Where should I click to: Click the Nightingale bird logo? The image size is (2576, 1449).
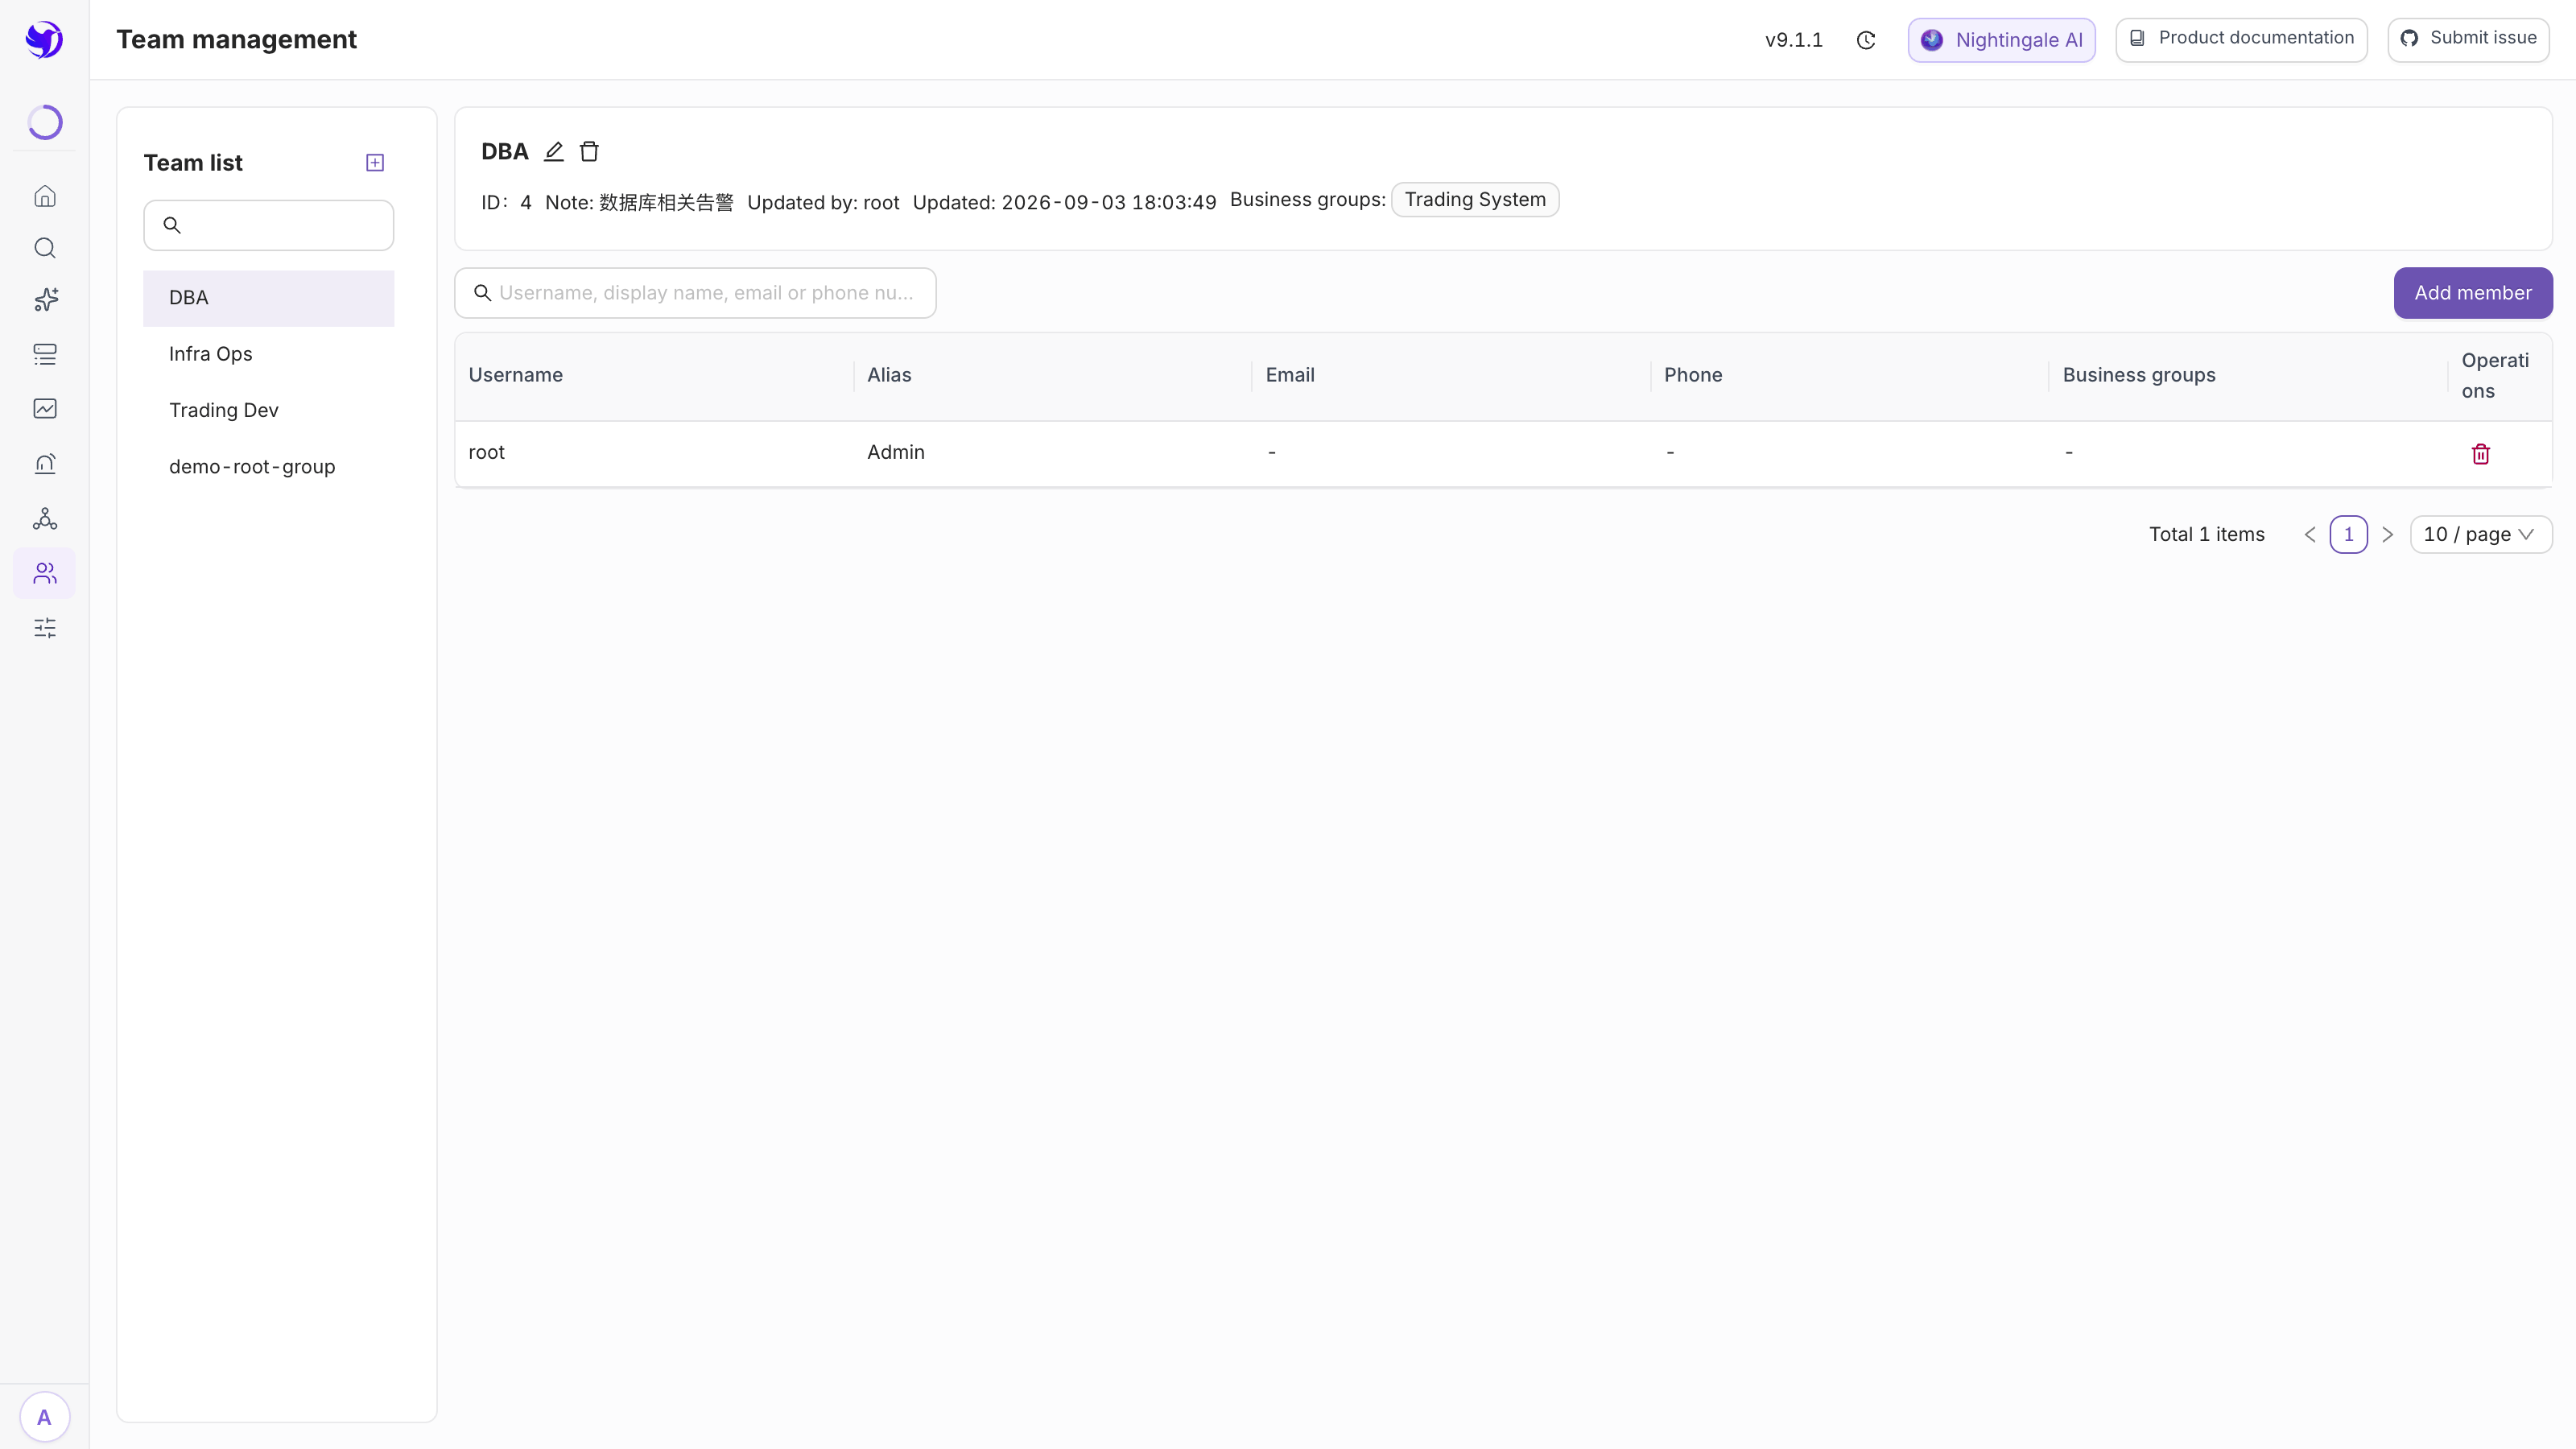pyautogui.click(x=44, y=39)
